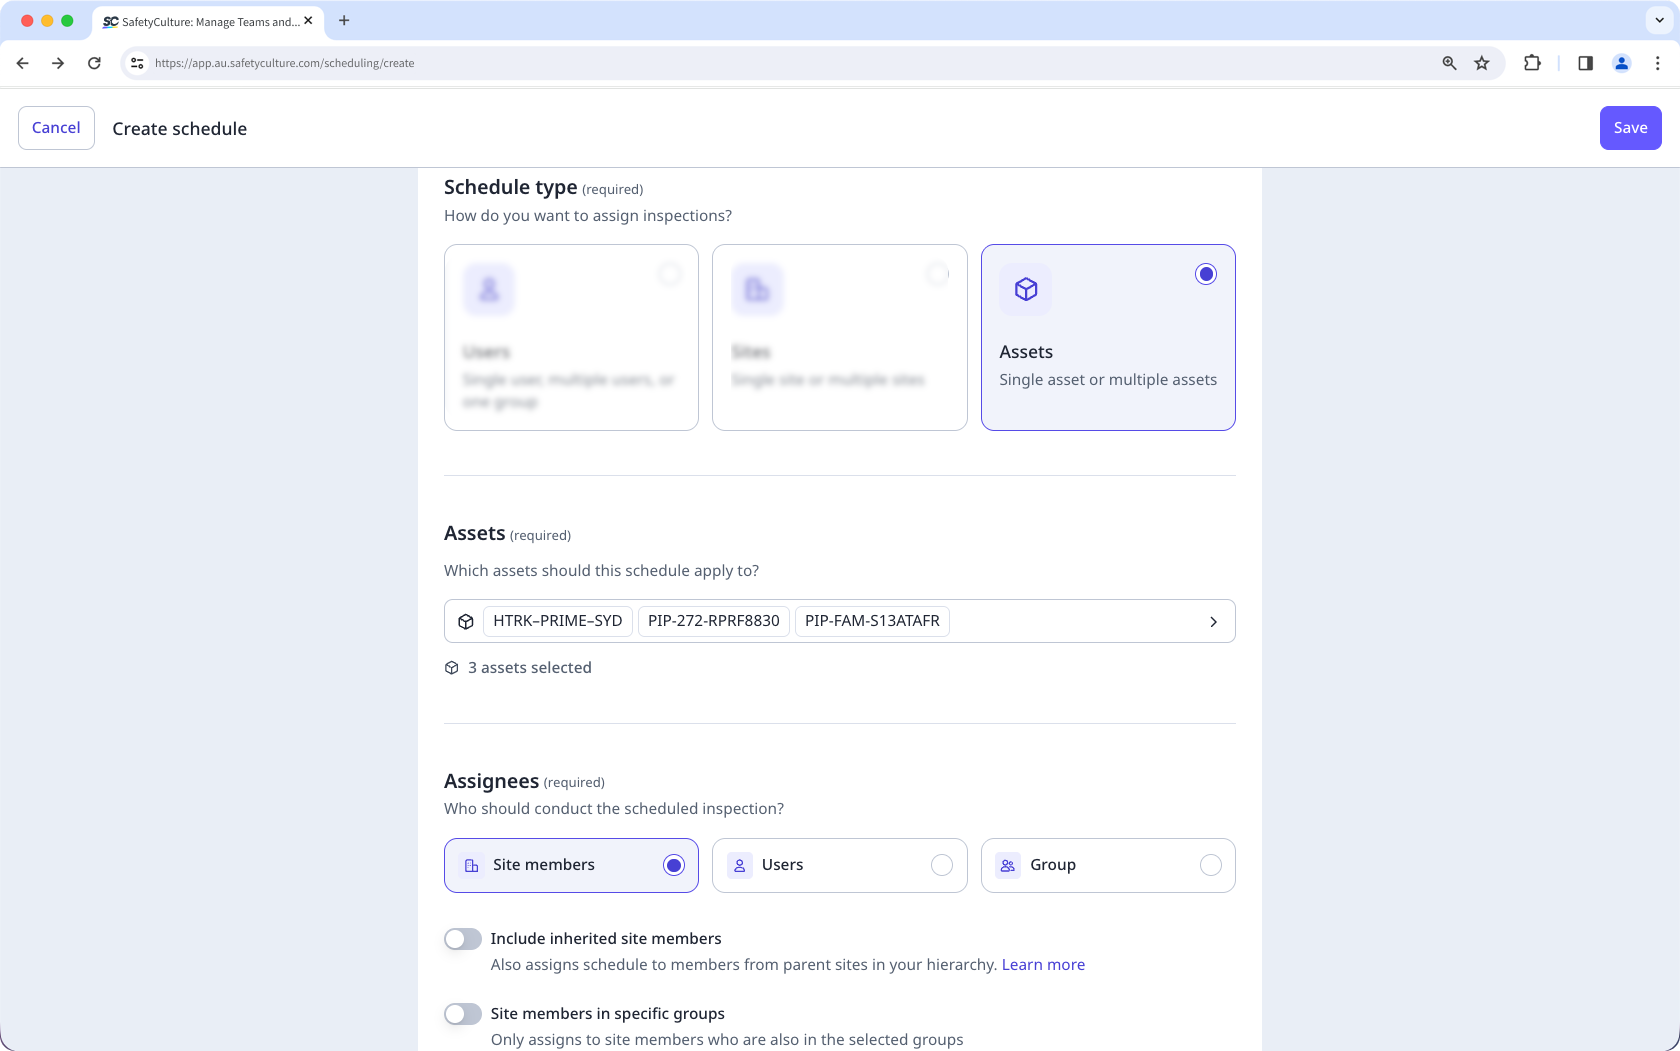This screenshot has height=1051, width=1680.
Task: Go back to previous page
Action: point(22,63)
